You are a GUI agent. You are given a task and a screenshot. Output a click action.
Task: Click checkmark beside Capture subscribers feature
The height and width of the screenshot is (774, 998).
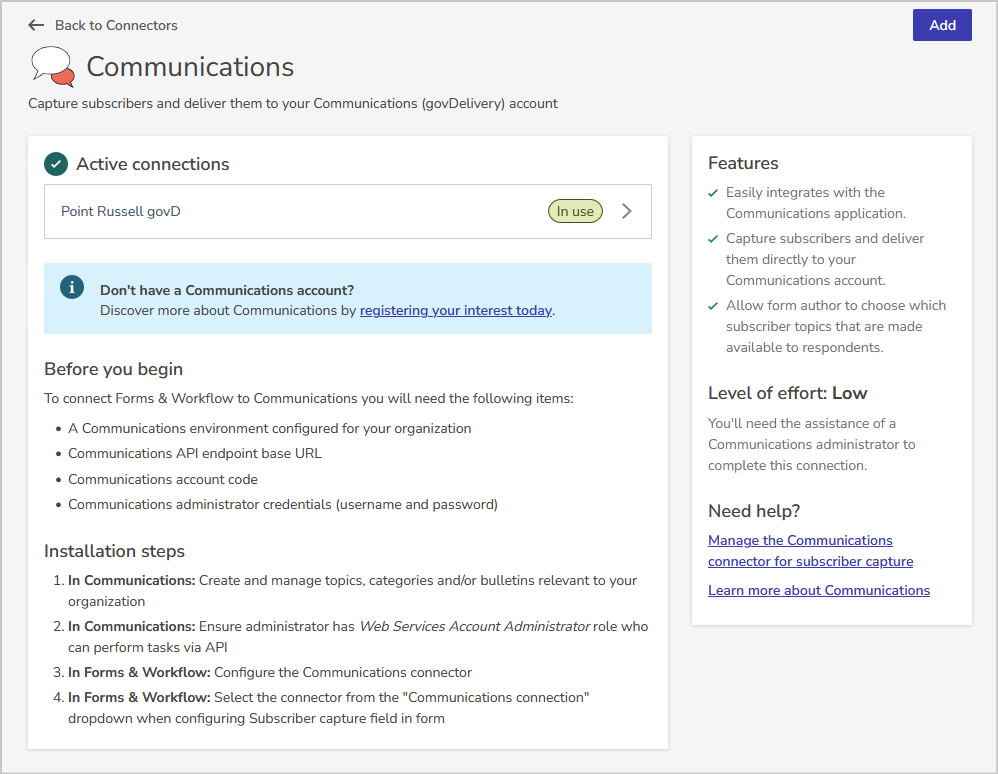click(x=713, y=239)
